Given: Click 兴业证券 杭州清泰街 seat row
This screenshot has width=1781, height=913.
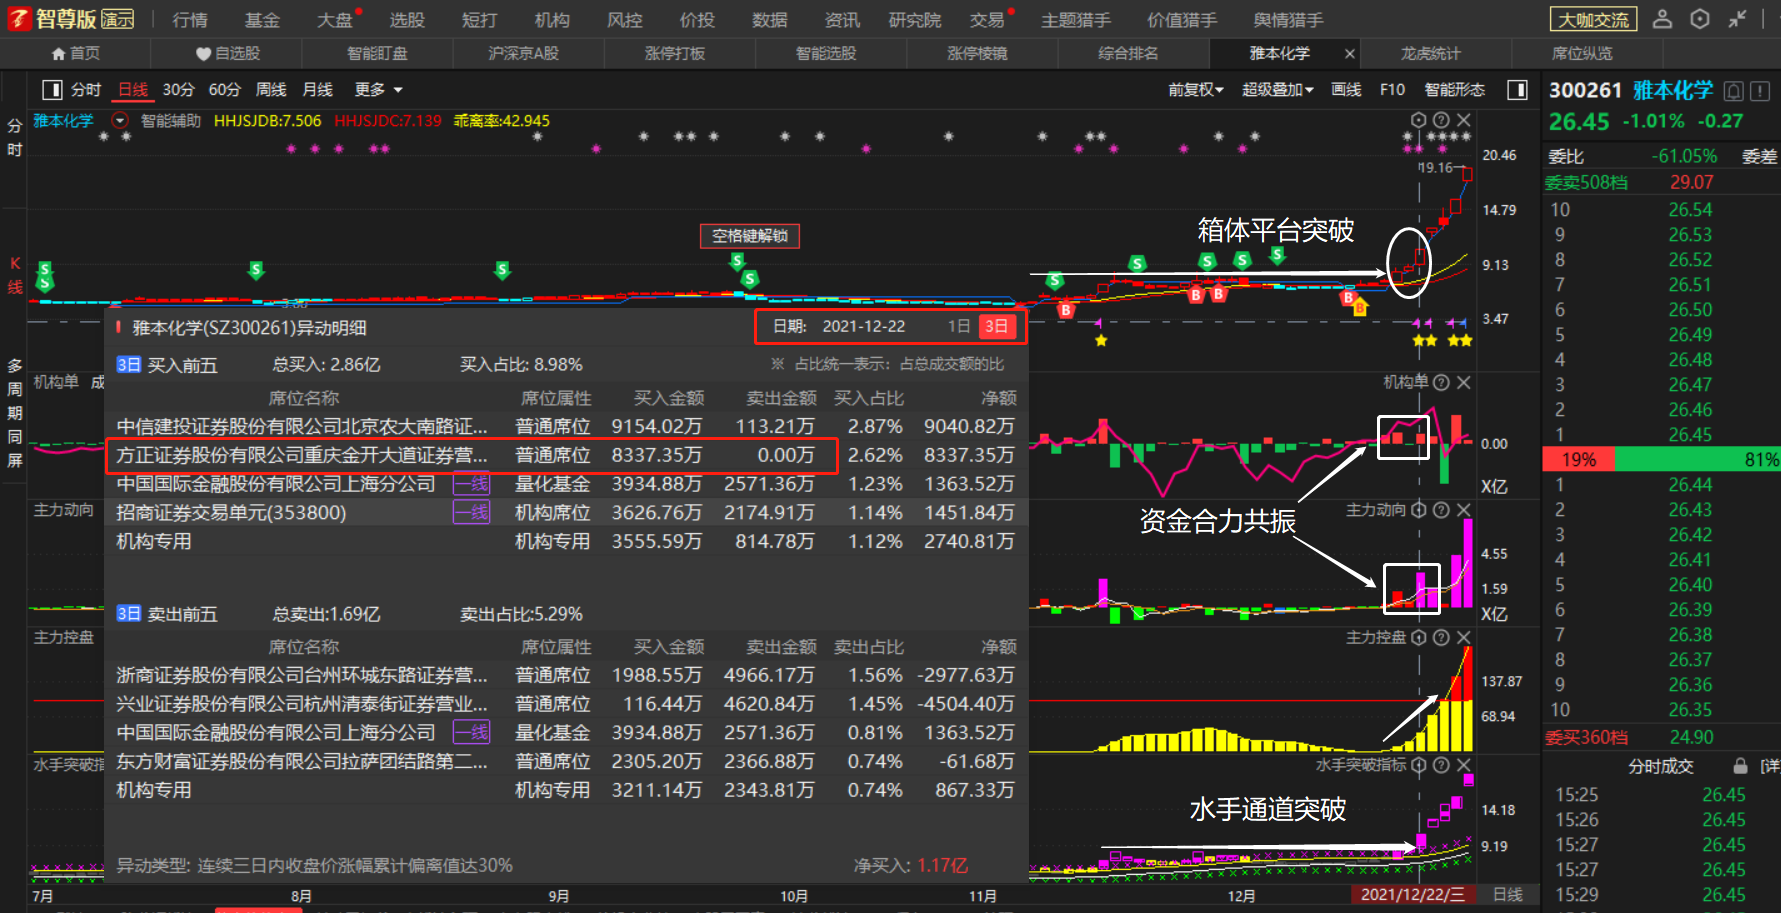Looking at the screenshot, I should pos(566,704).
